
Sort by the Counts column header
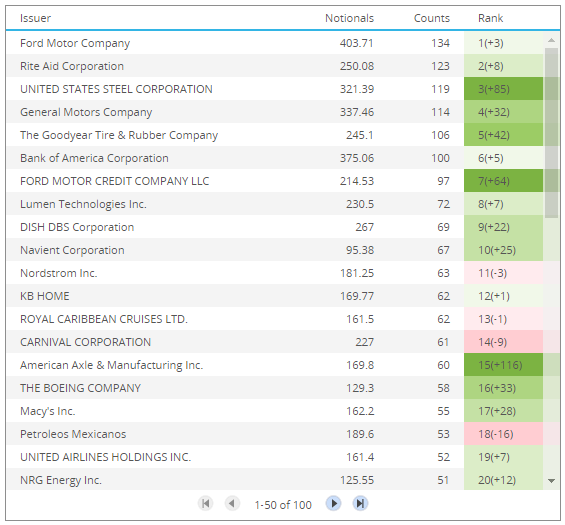tap(432, 18)
